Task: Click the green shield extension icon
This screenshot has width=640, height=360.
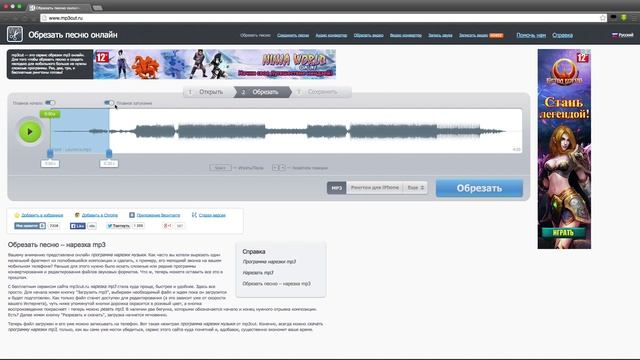Action: pos(624,18)
